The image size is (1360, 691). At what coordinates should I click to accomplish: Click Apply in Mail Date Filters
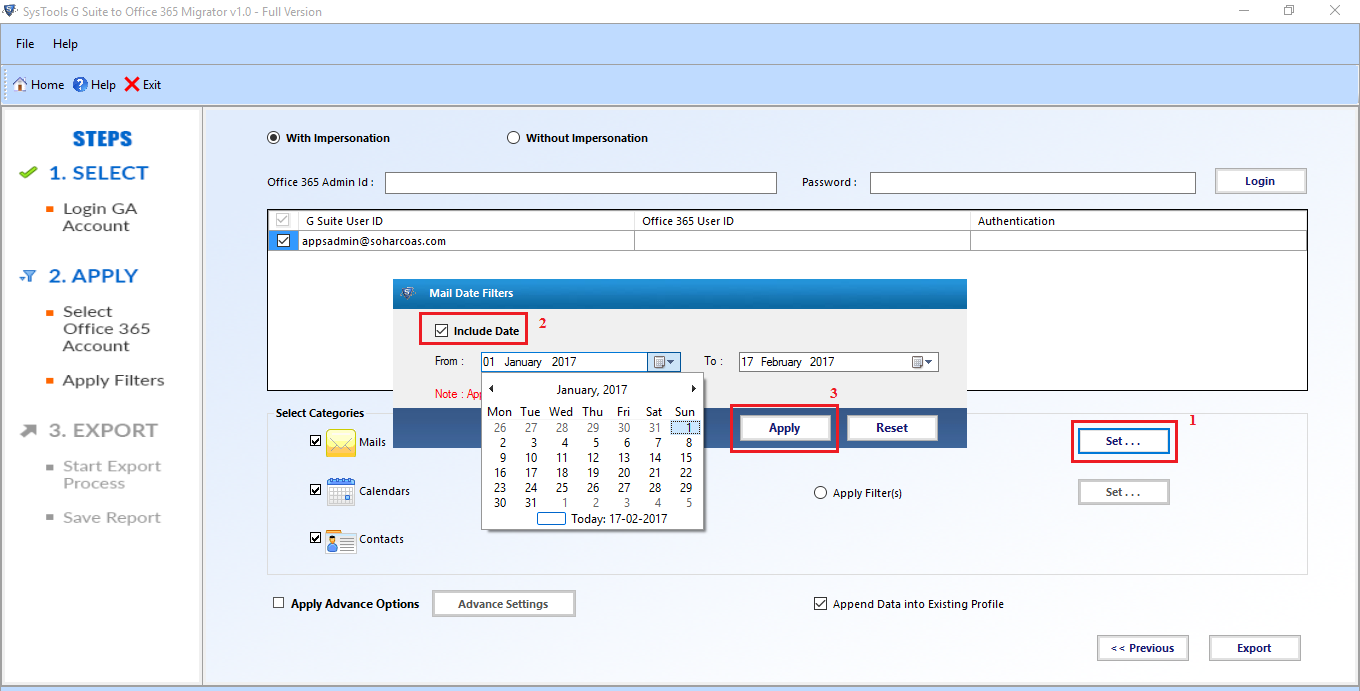(785, 428)
